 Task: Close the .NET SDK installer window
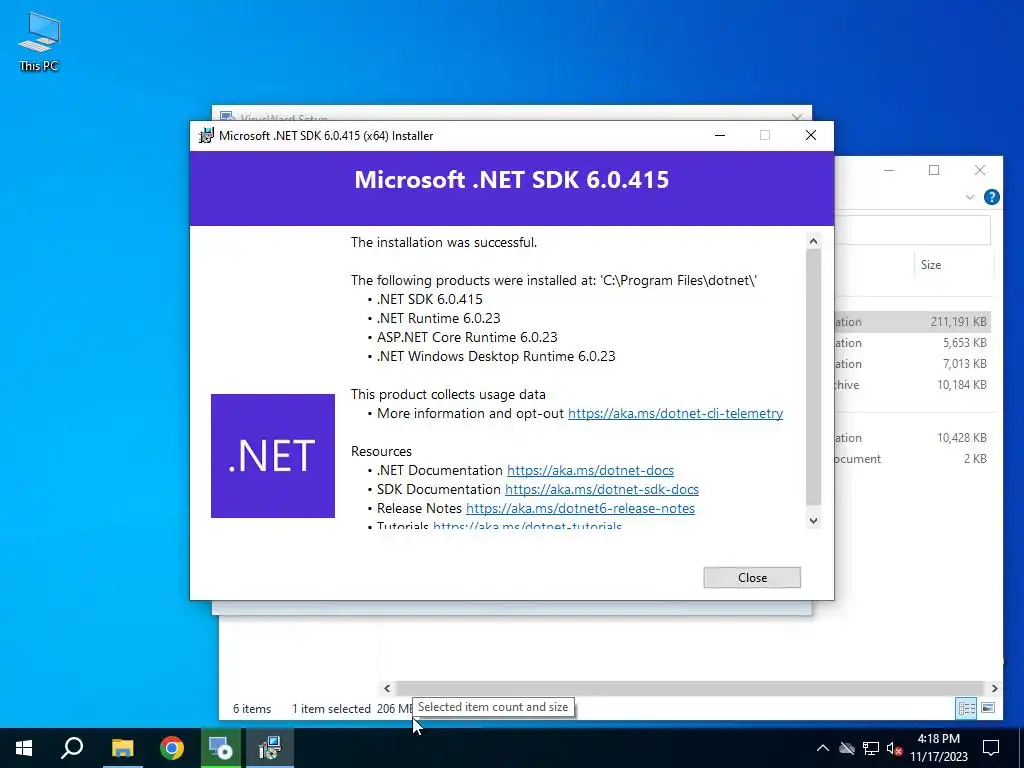pos(810,135)
